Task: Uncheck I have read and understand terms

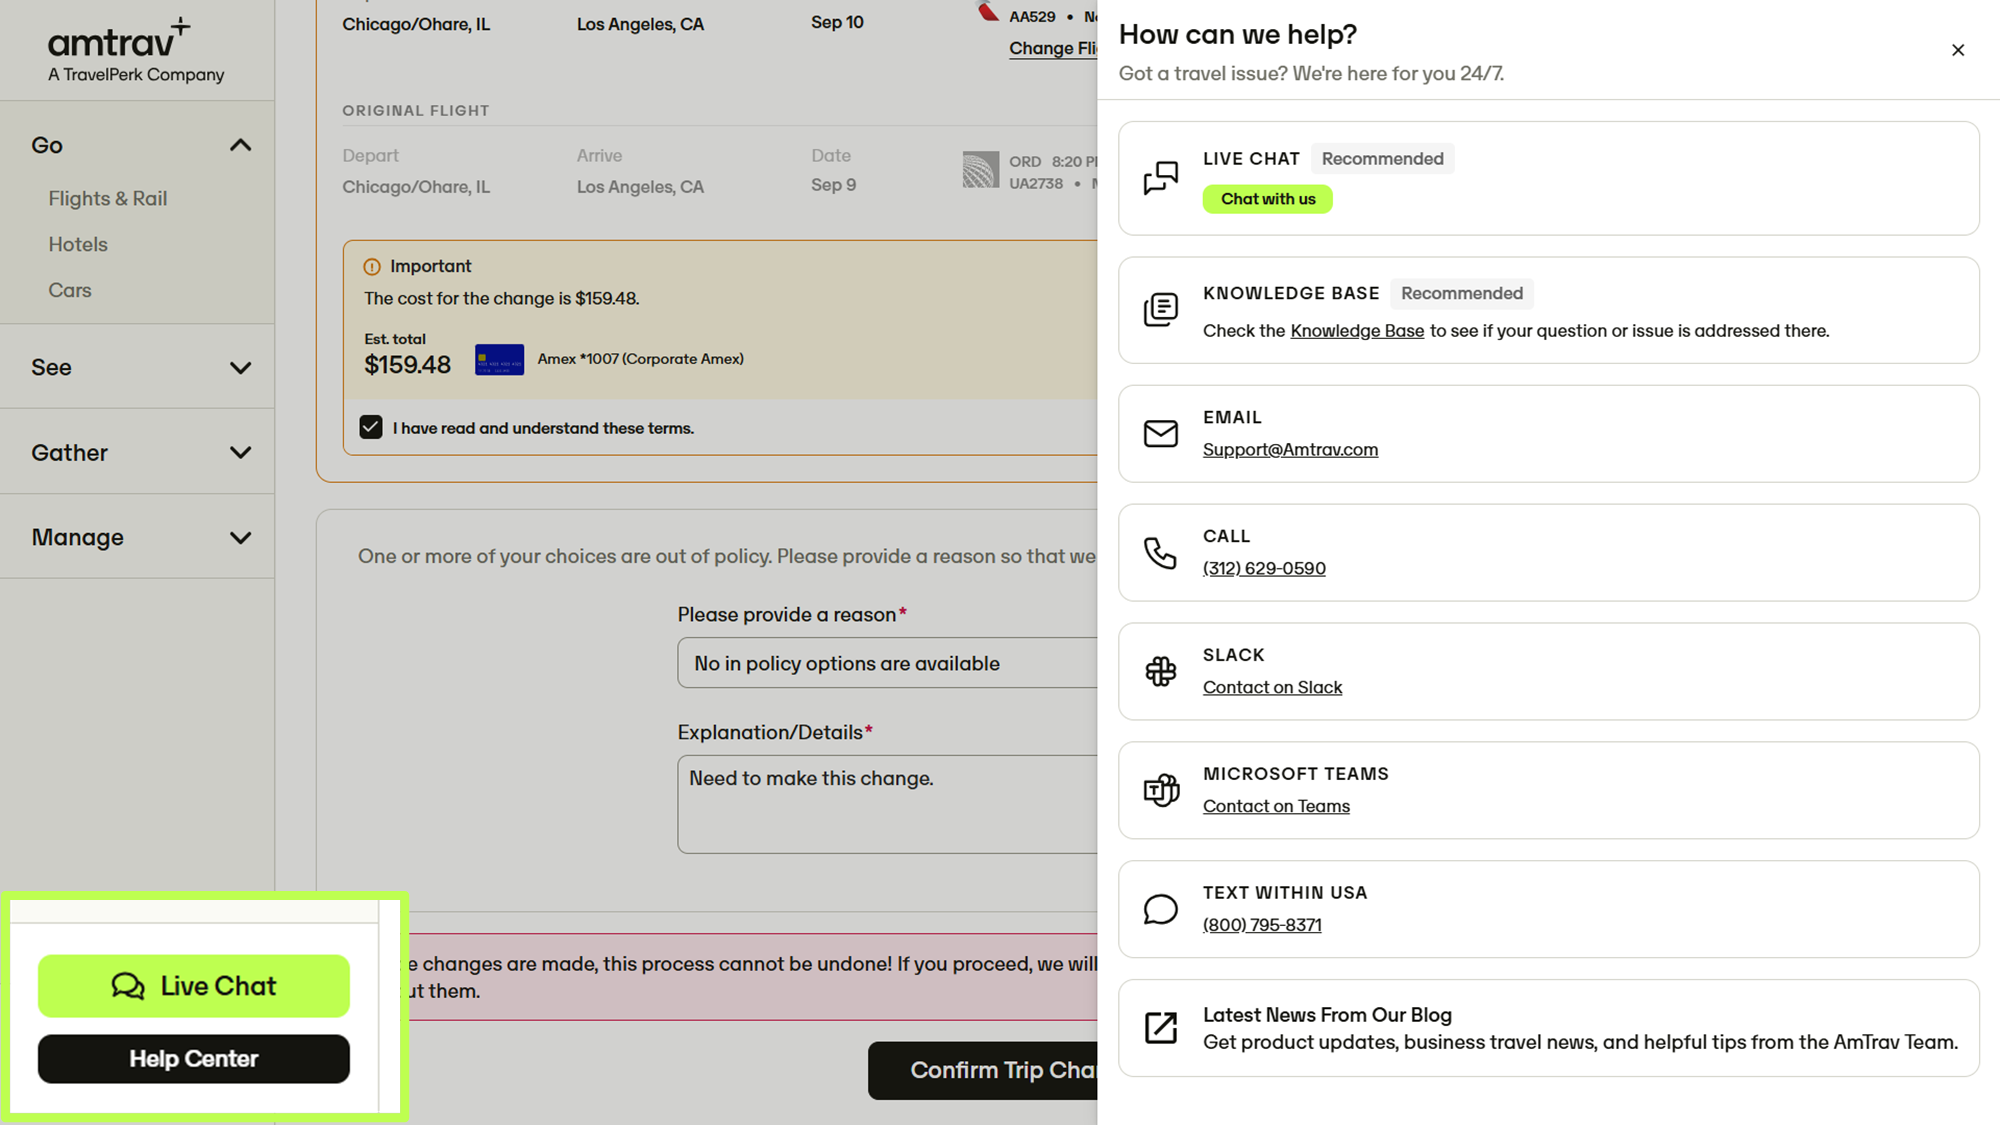Action: coord(371,427)
